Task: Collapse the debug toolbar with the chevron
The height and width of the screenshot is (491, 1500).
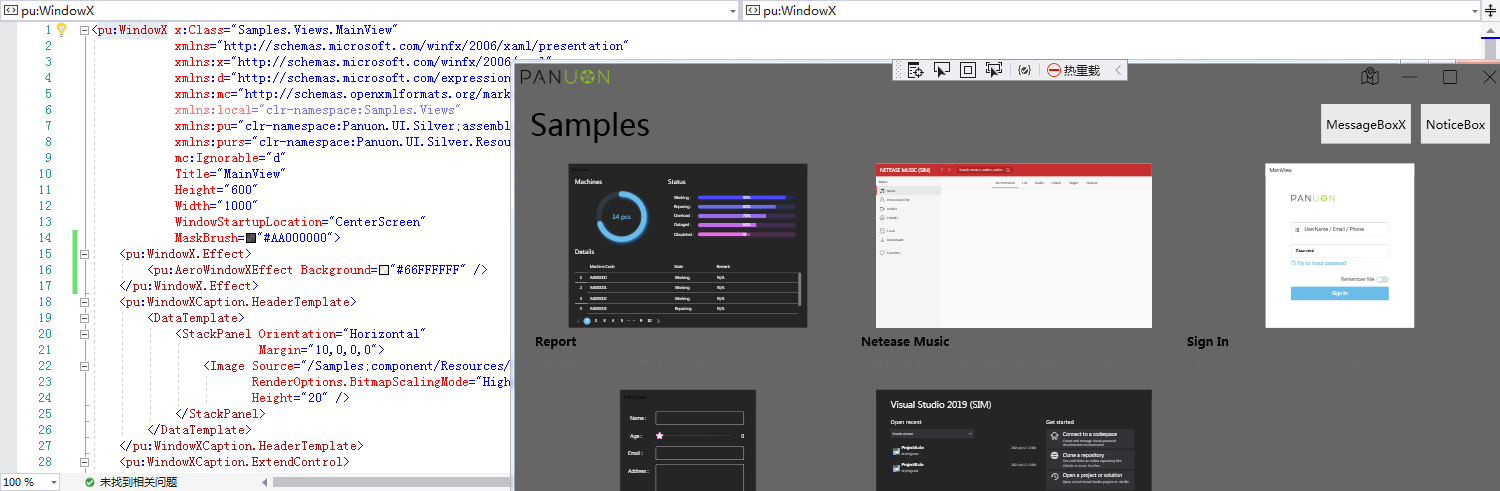Action: point(1118,70)
